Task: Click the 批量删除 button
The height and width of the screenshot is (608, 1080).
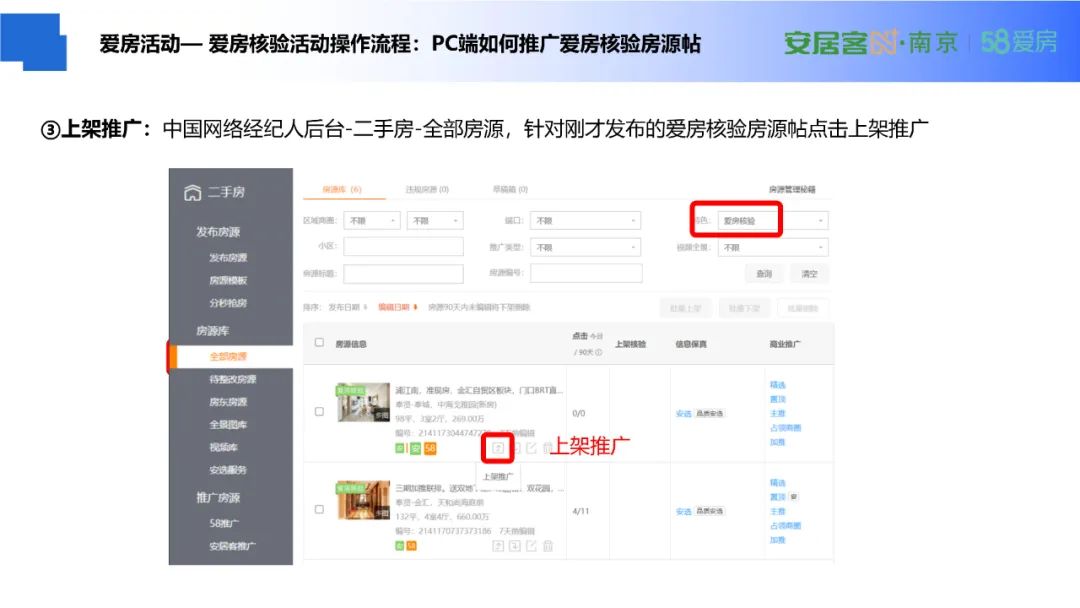Action: point(803,308)
